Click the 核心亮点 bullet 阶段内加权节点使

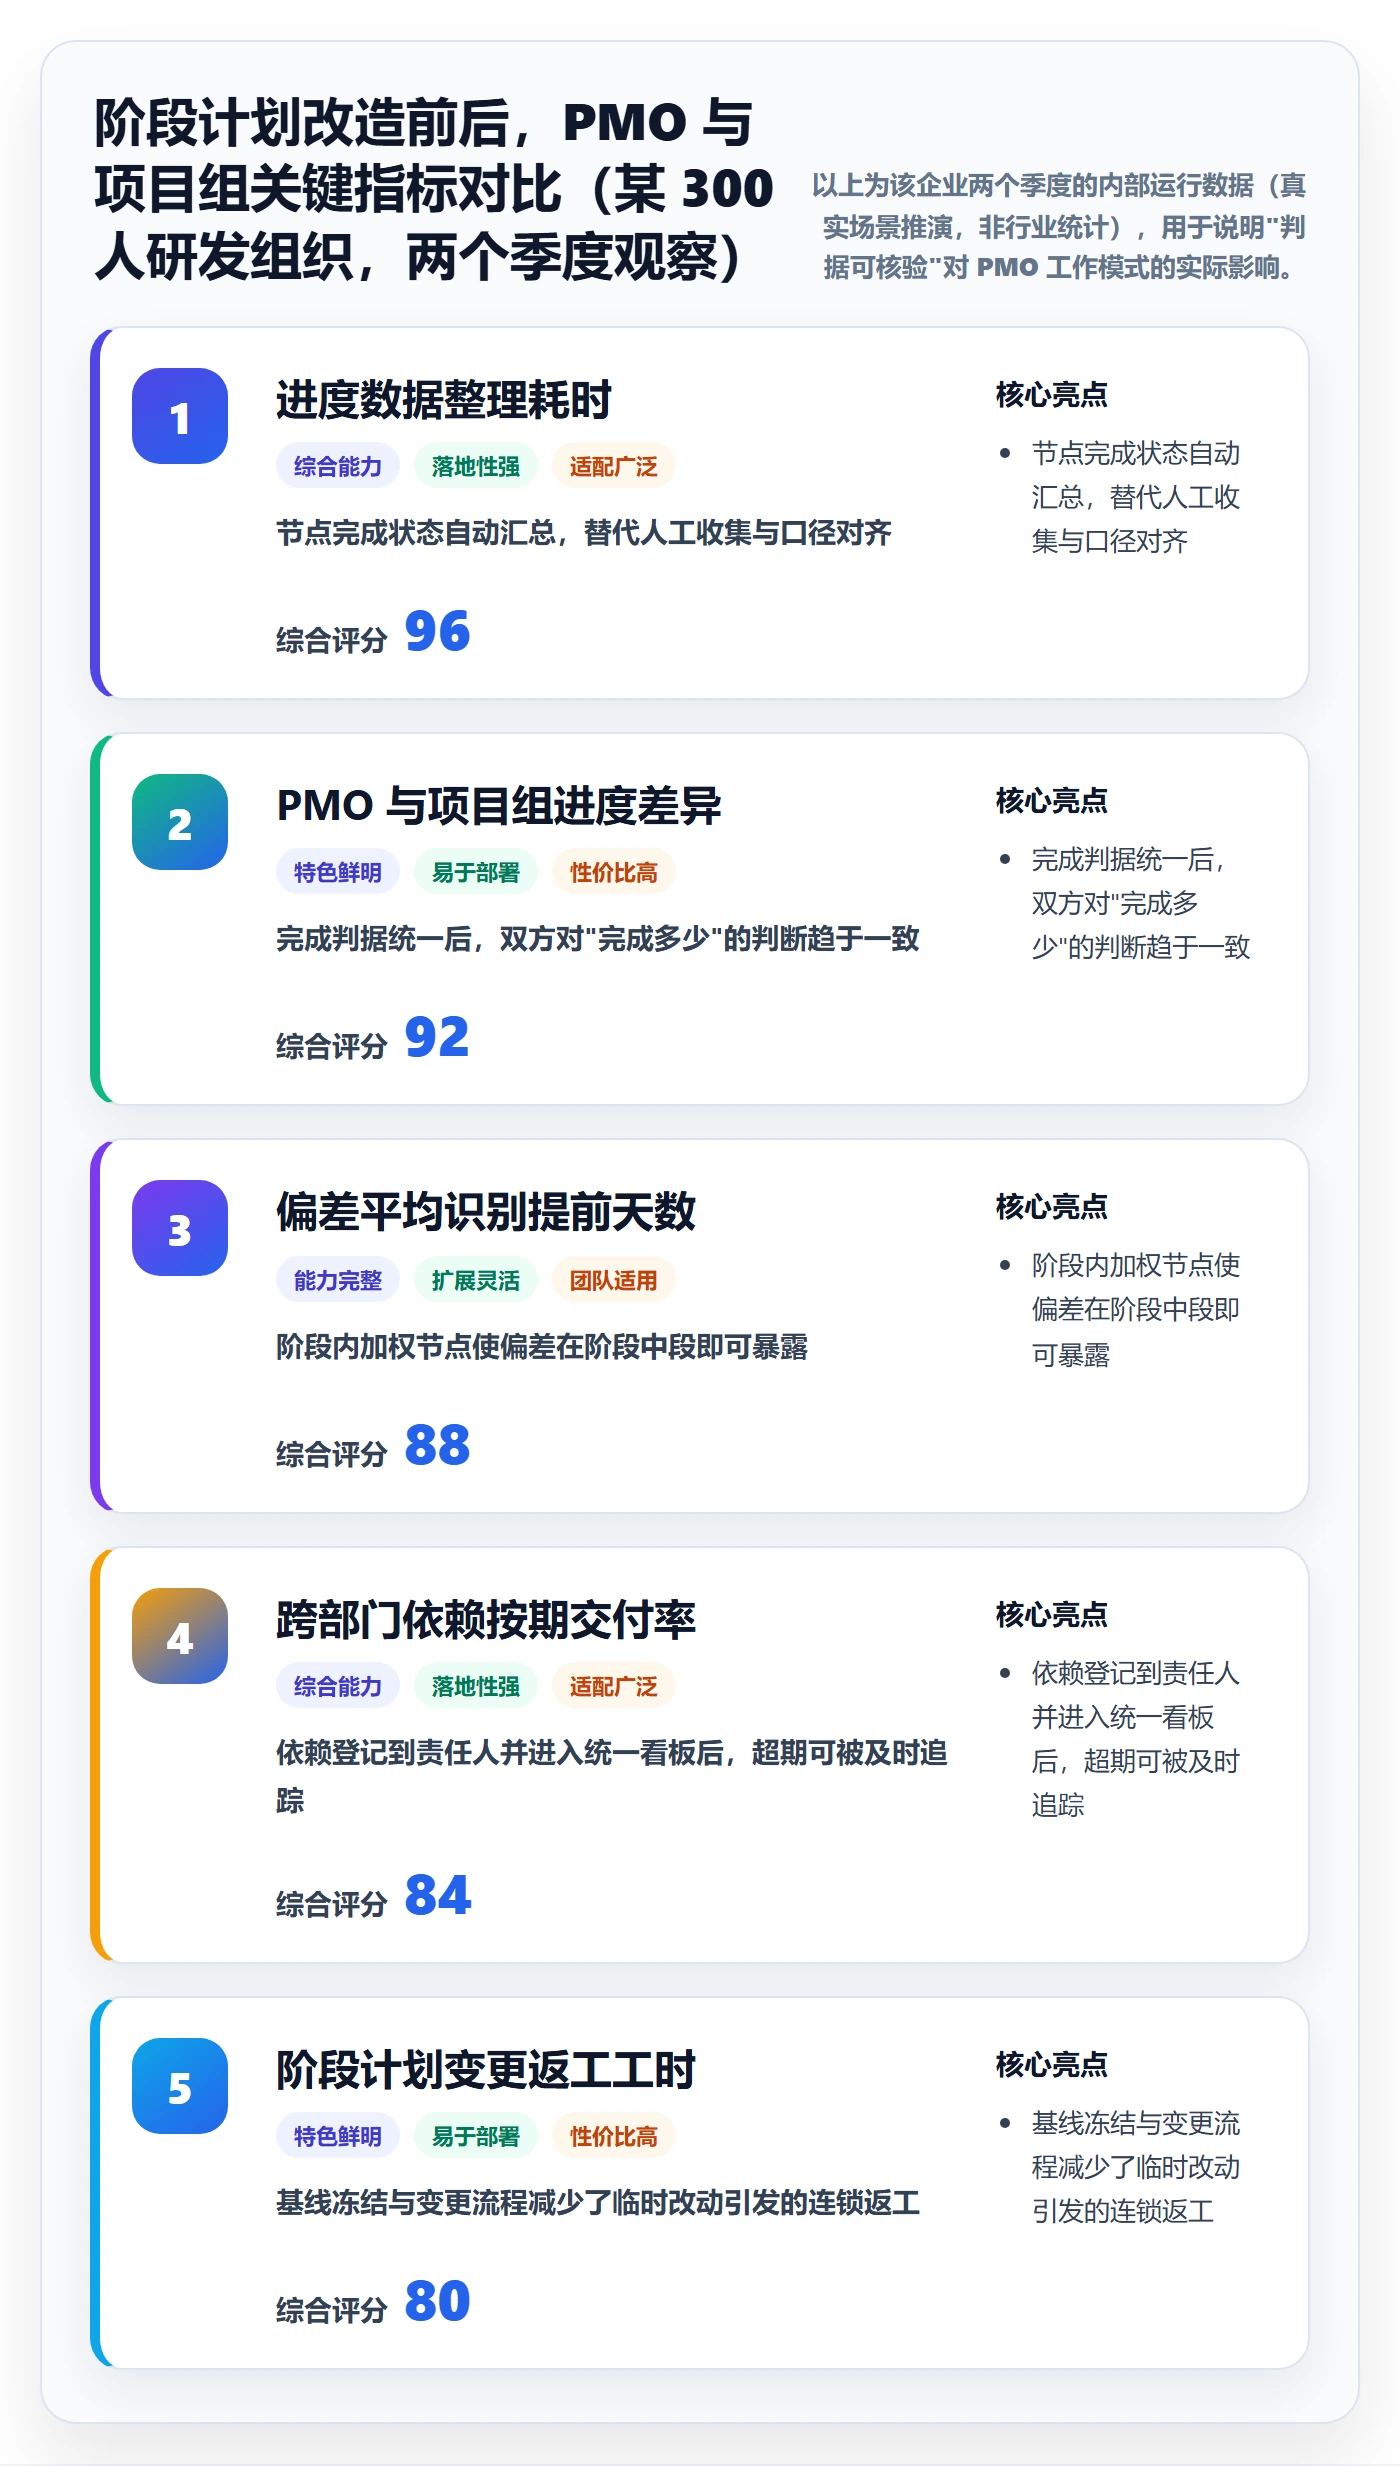tap(1136, 1310)
